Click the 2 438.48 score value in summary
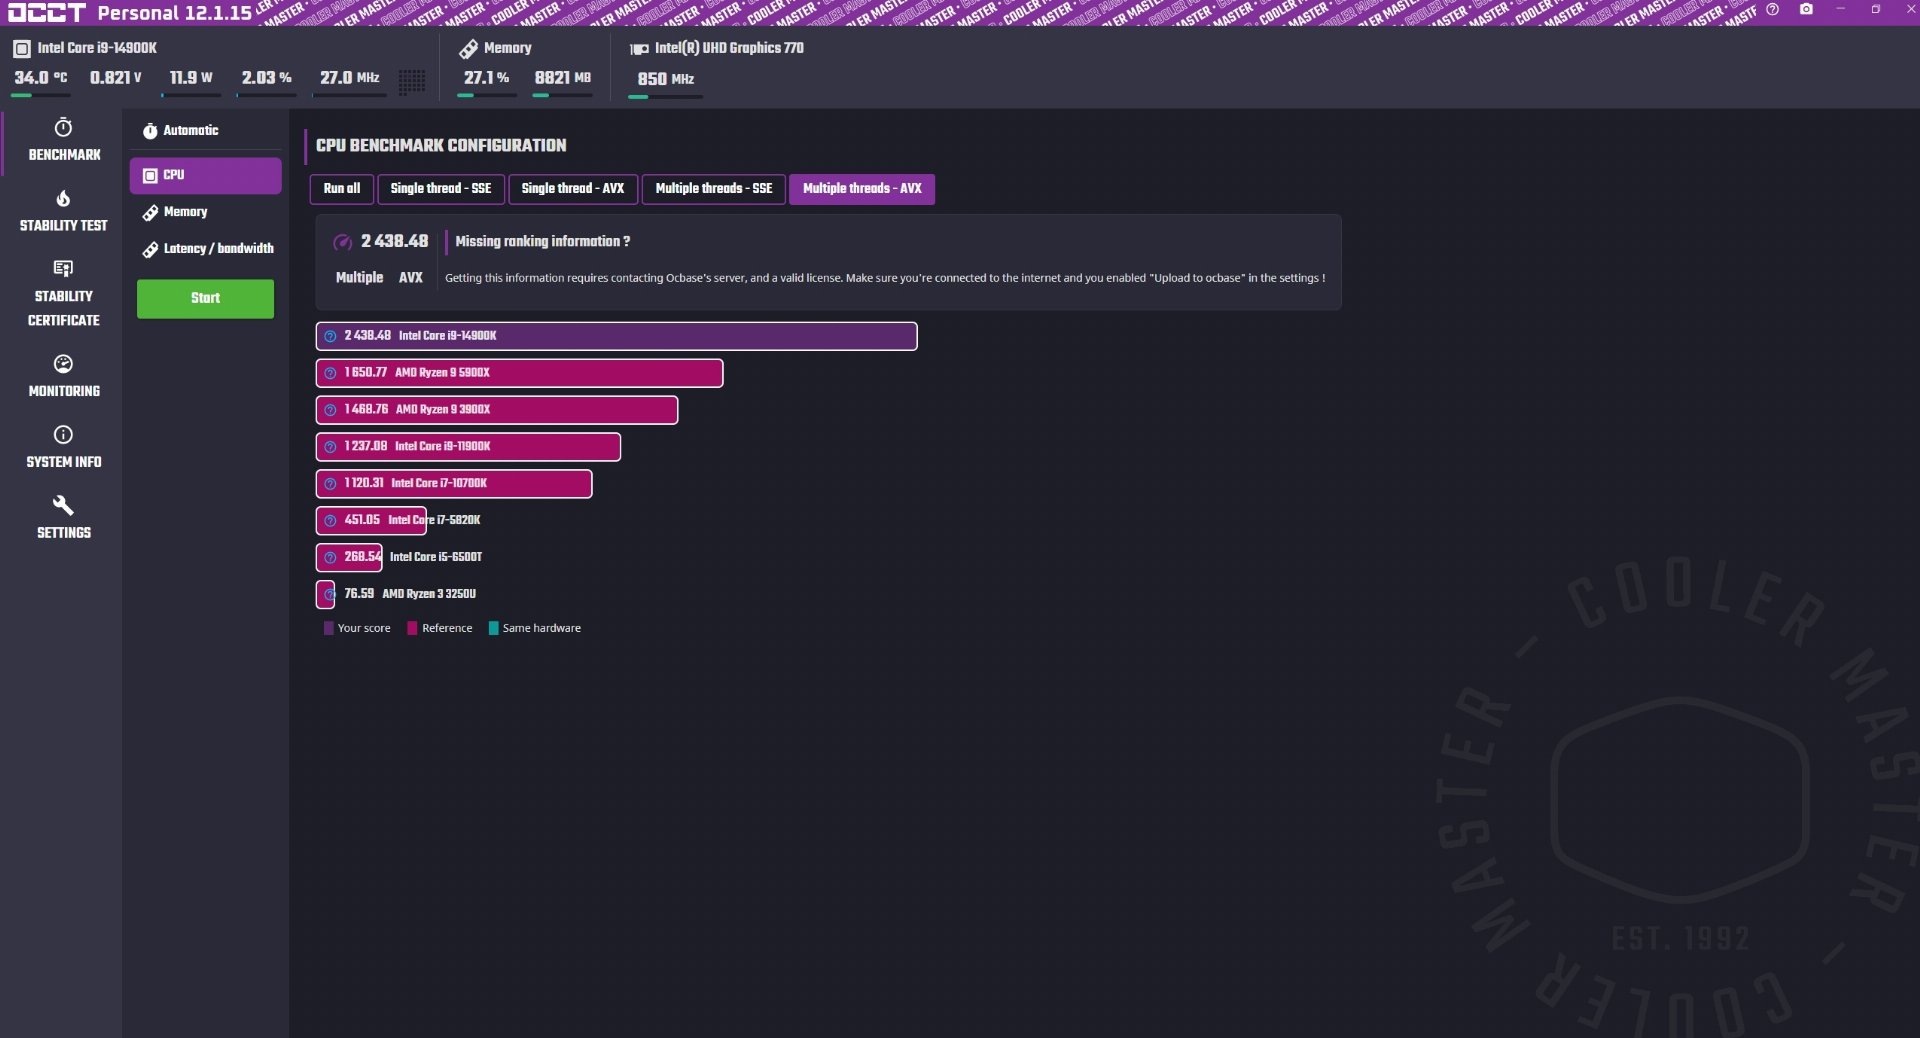Screen dimensions: 1920x1038 [x=395, y=242]
